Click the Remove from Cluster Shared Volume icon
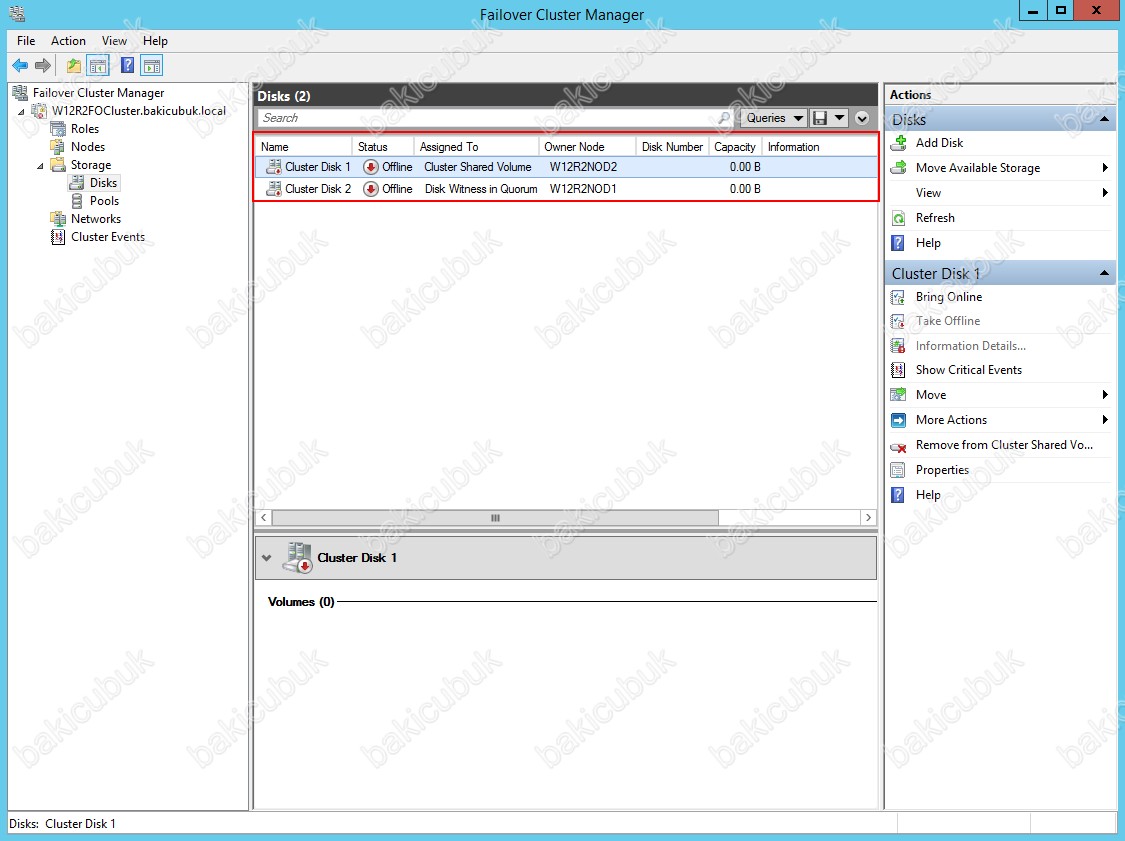This screenshot has width=1125, height=841. 898,446
